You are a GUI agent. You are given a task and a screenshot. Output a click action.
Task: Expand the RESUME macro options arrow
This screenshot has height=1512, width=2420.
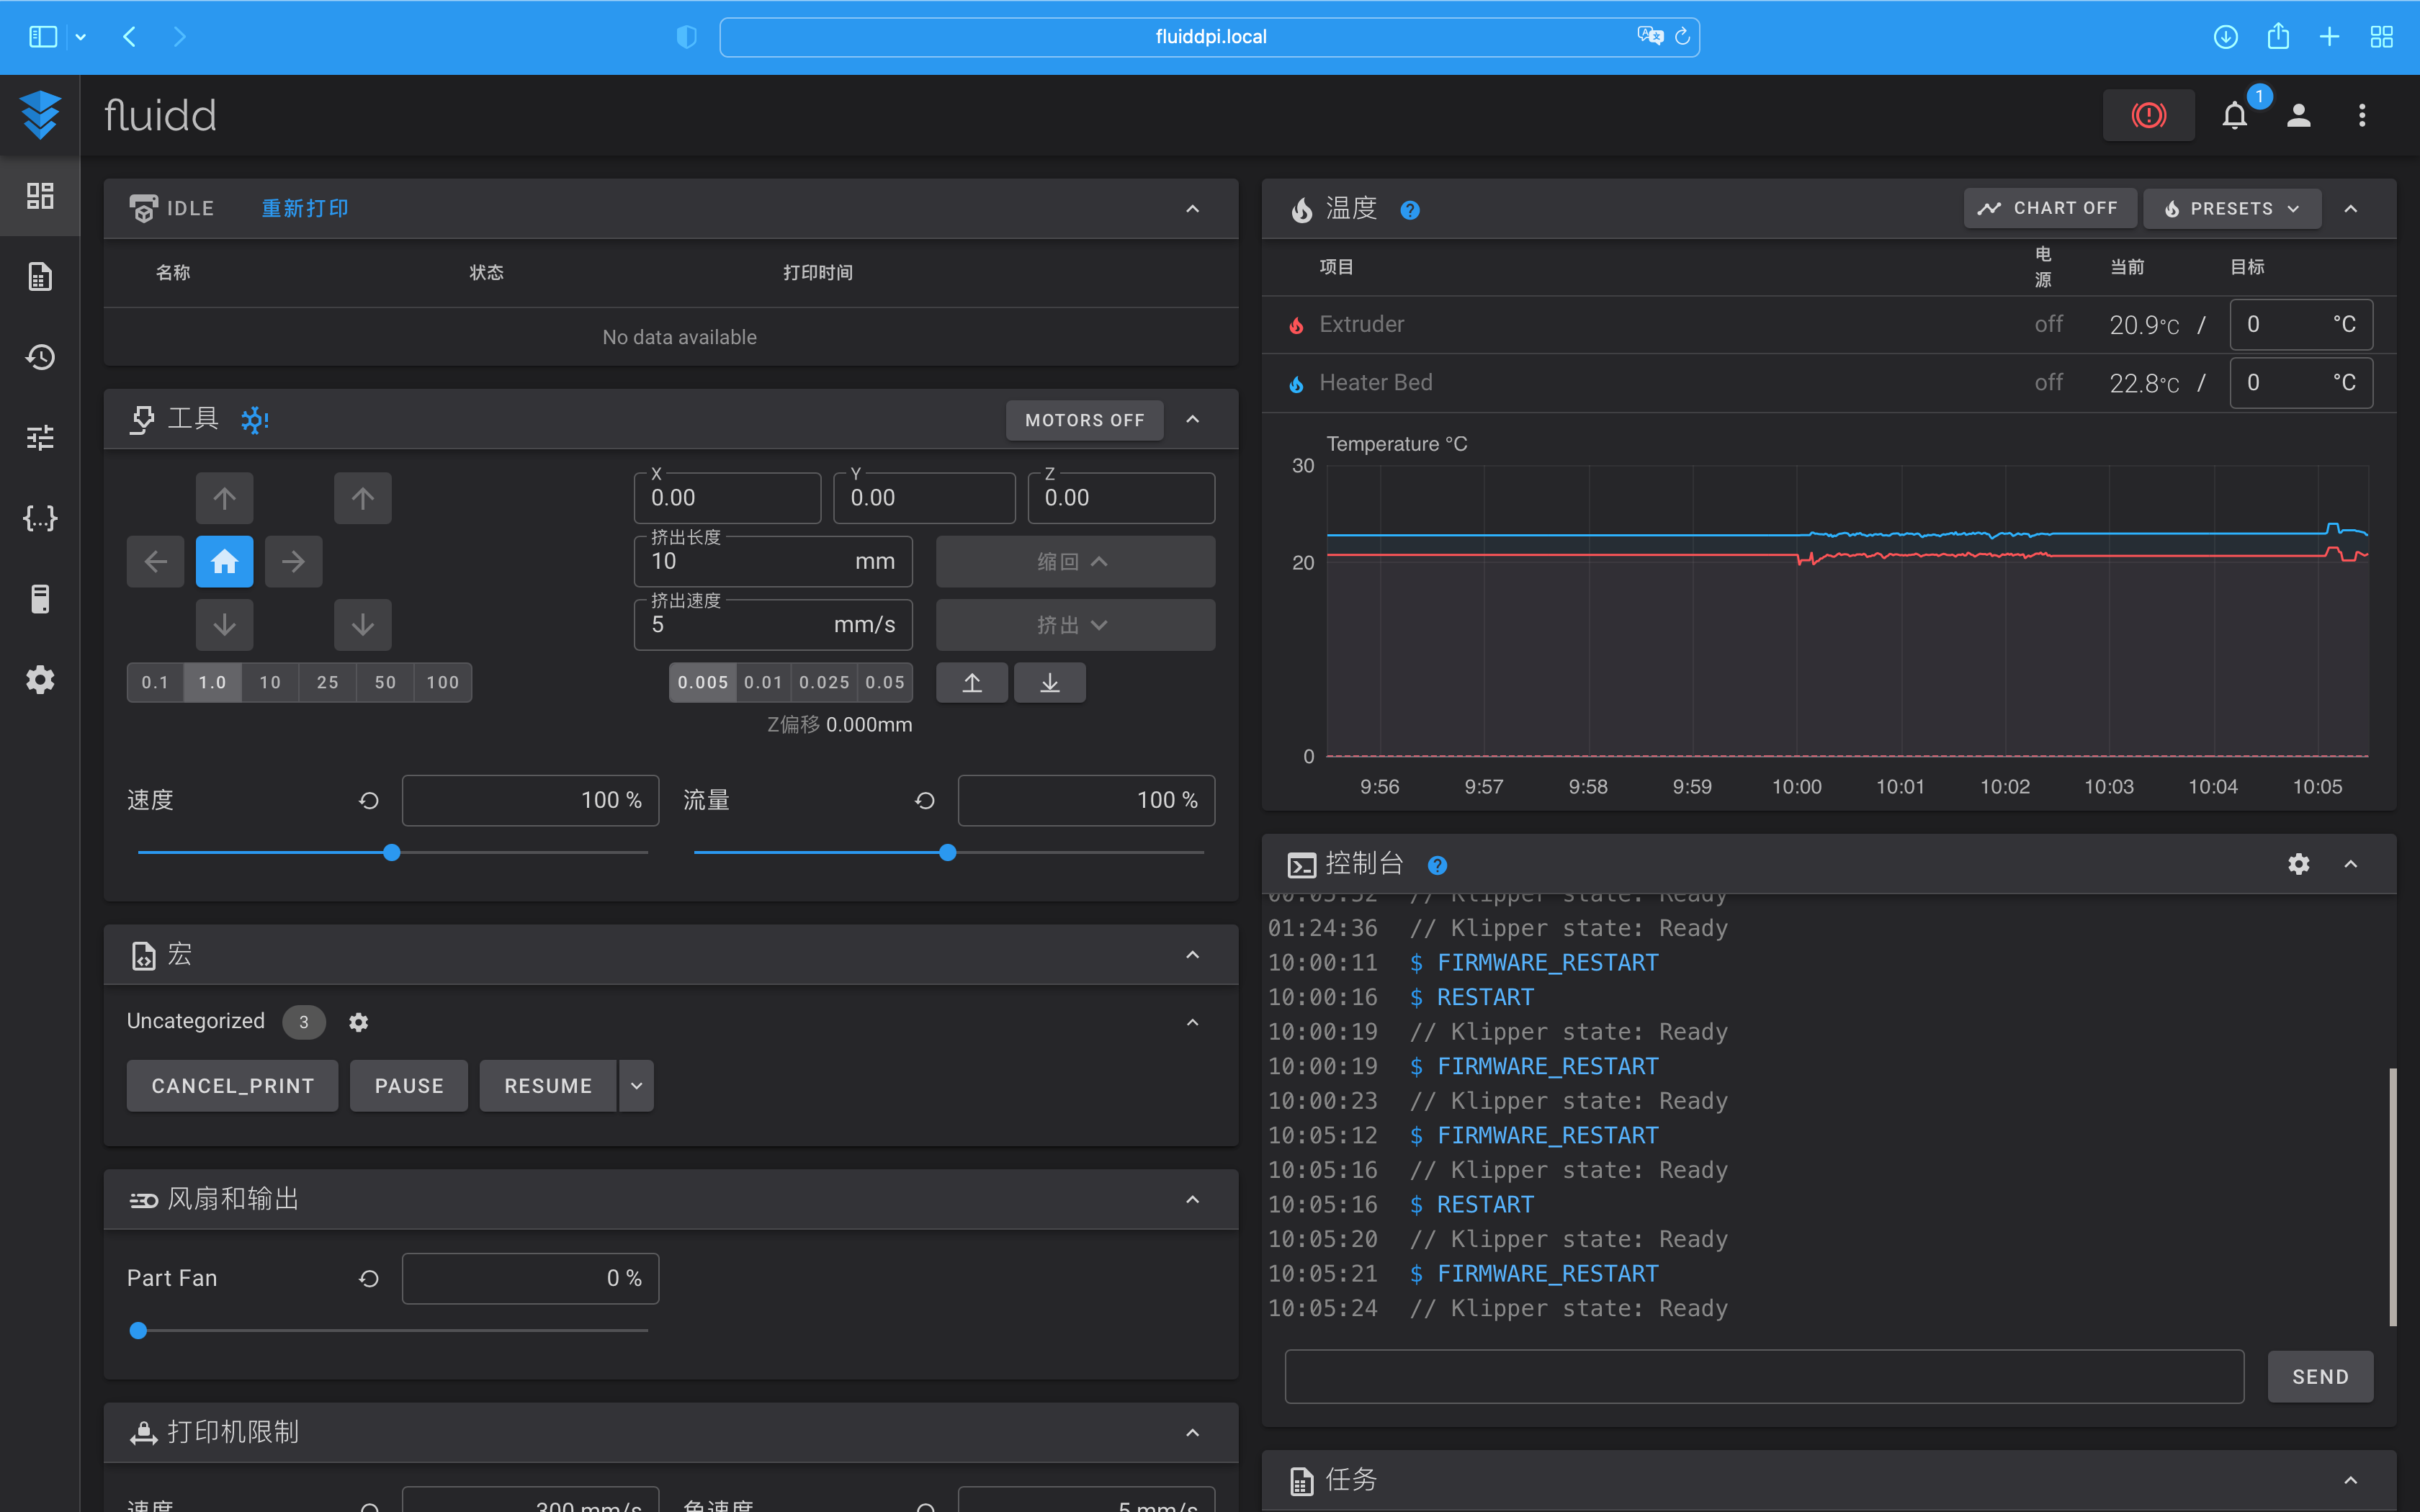point(636,1086)
